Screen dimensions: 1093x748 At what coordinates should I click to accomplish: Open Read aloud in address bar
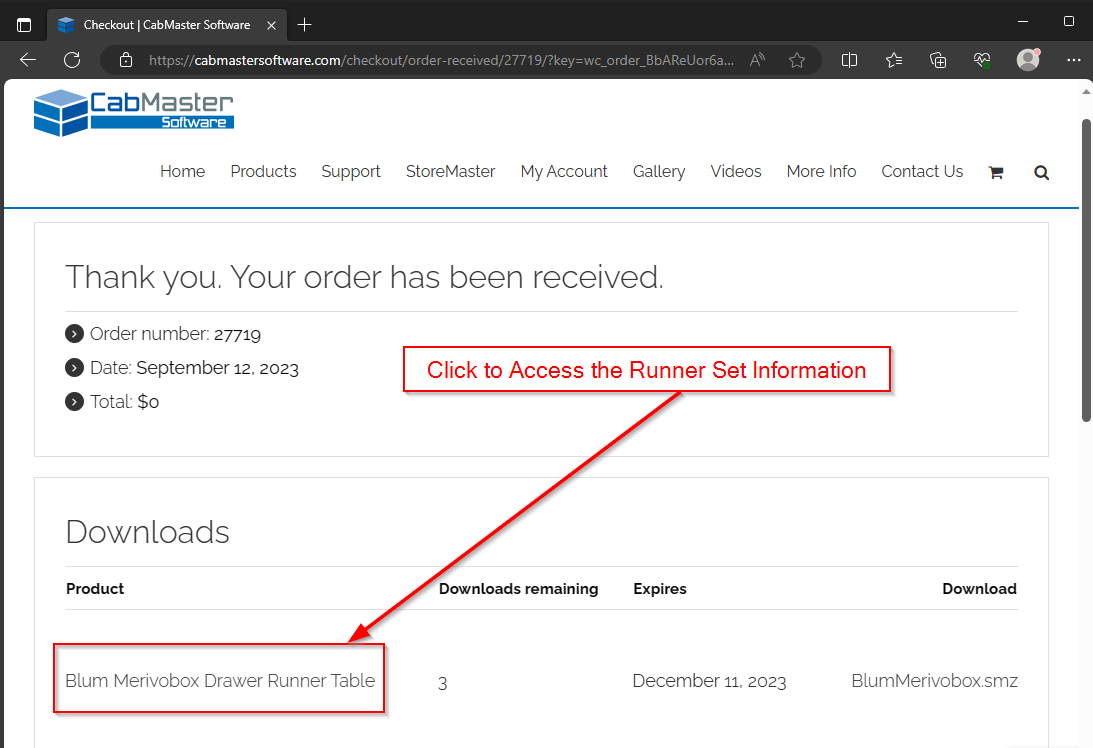757,60
